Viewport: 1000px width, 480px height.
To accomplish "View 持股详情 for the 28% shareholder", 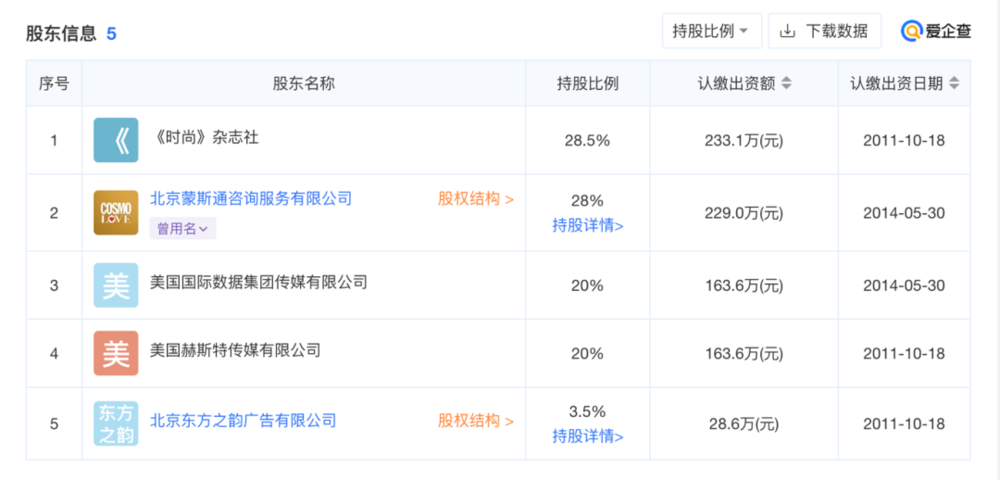I will [x=587, y=225].
